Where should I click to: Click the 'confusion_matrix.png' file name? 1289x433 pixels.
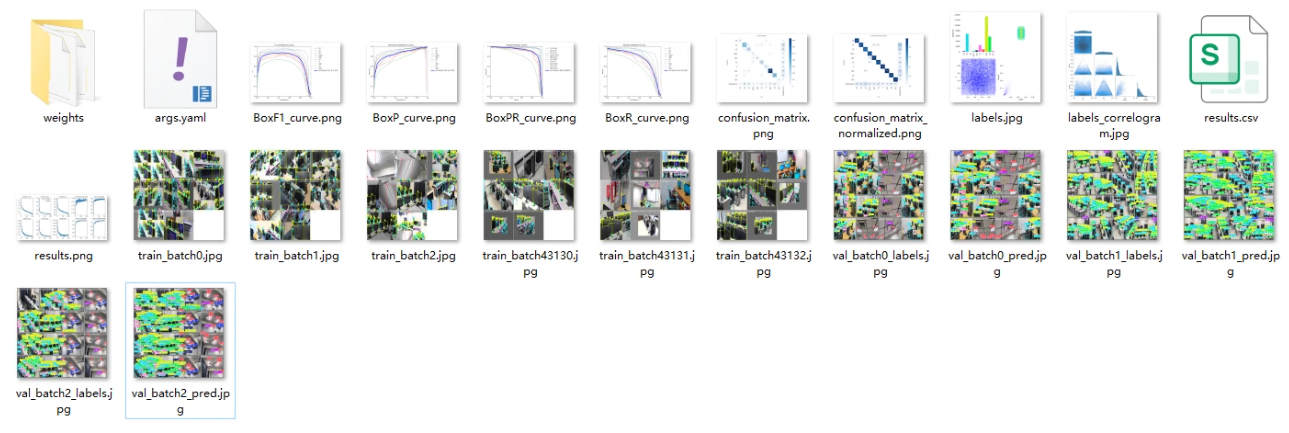(x=763, y=125)
